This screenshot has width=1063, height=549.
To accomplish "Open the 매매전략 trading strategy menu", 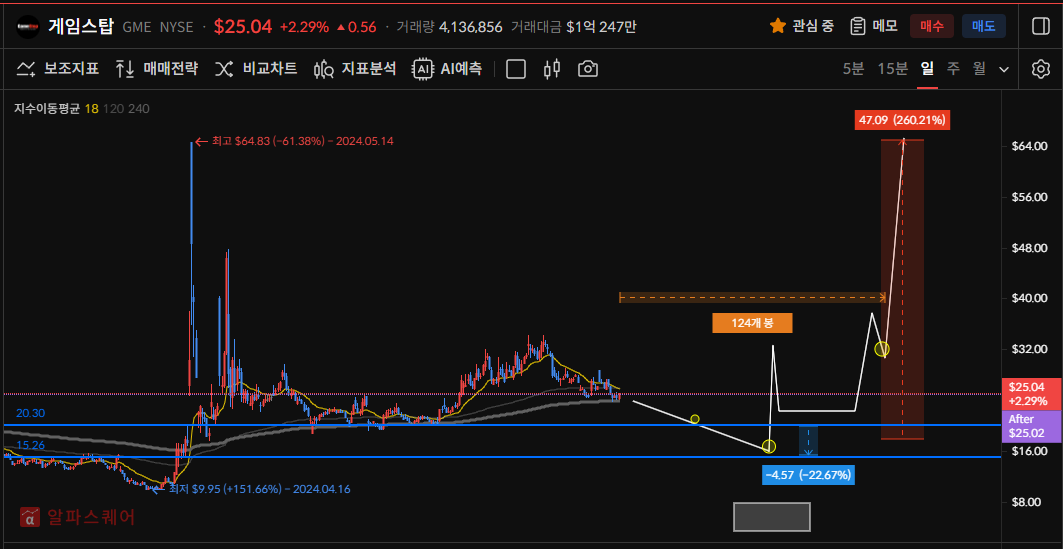I will [x=156, y=68].
